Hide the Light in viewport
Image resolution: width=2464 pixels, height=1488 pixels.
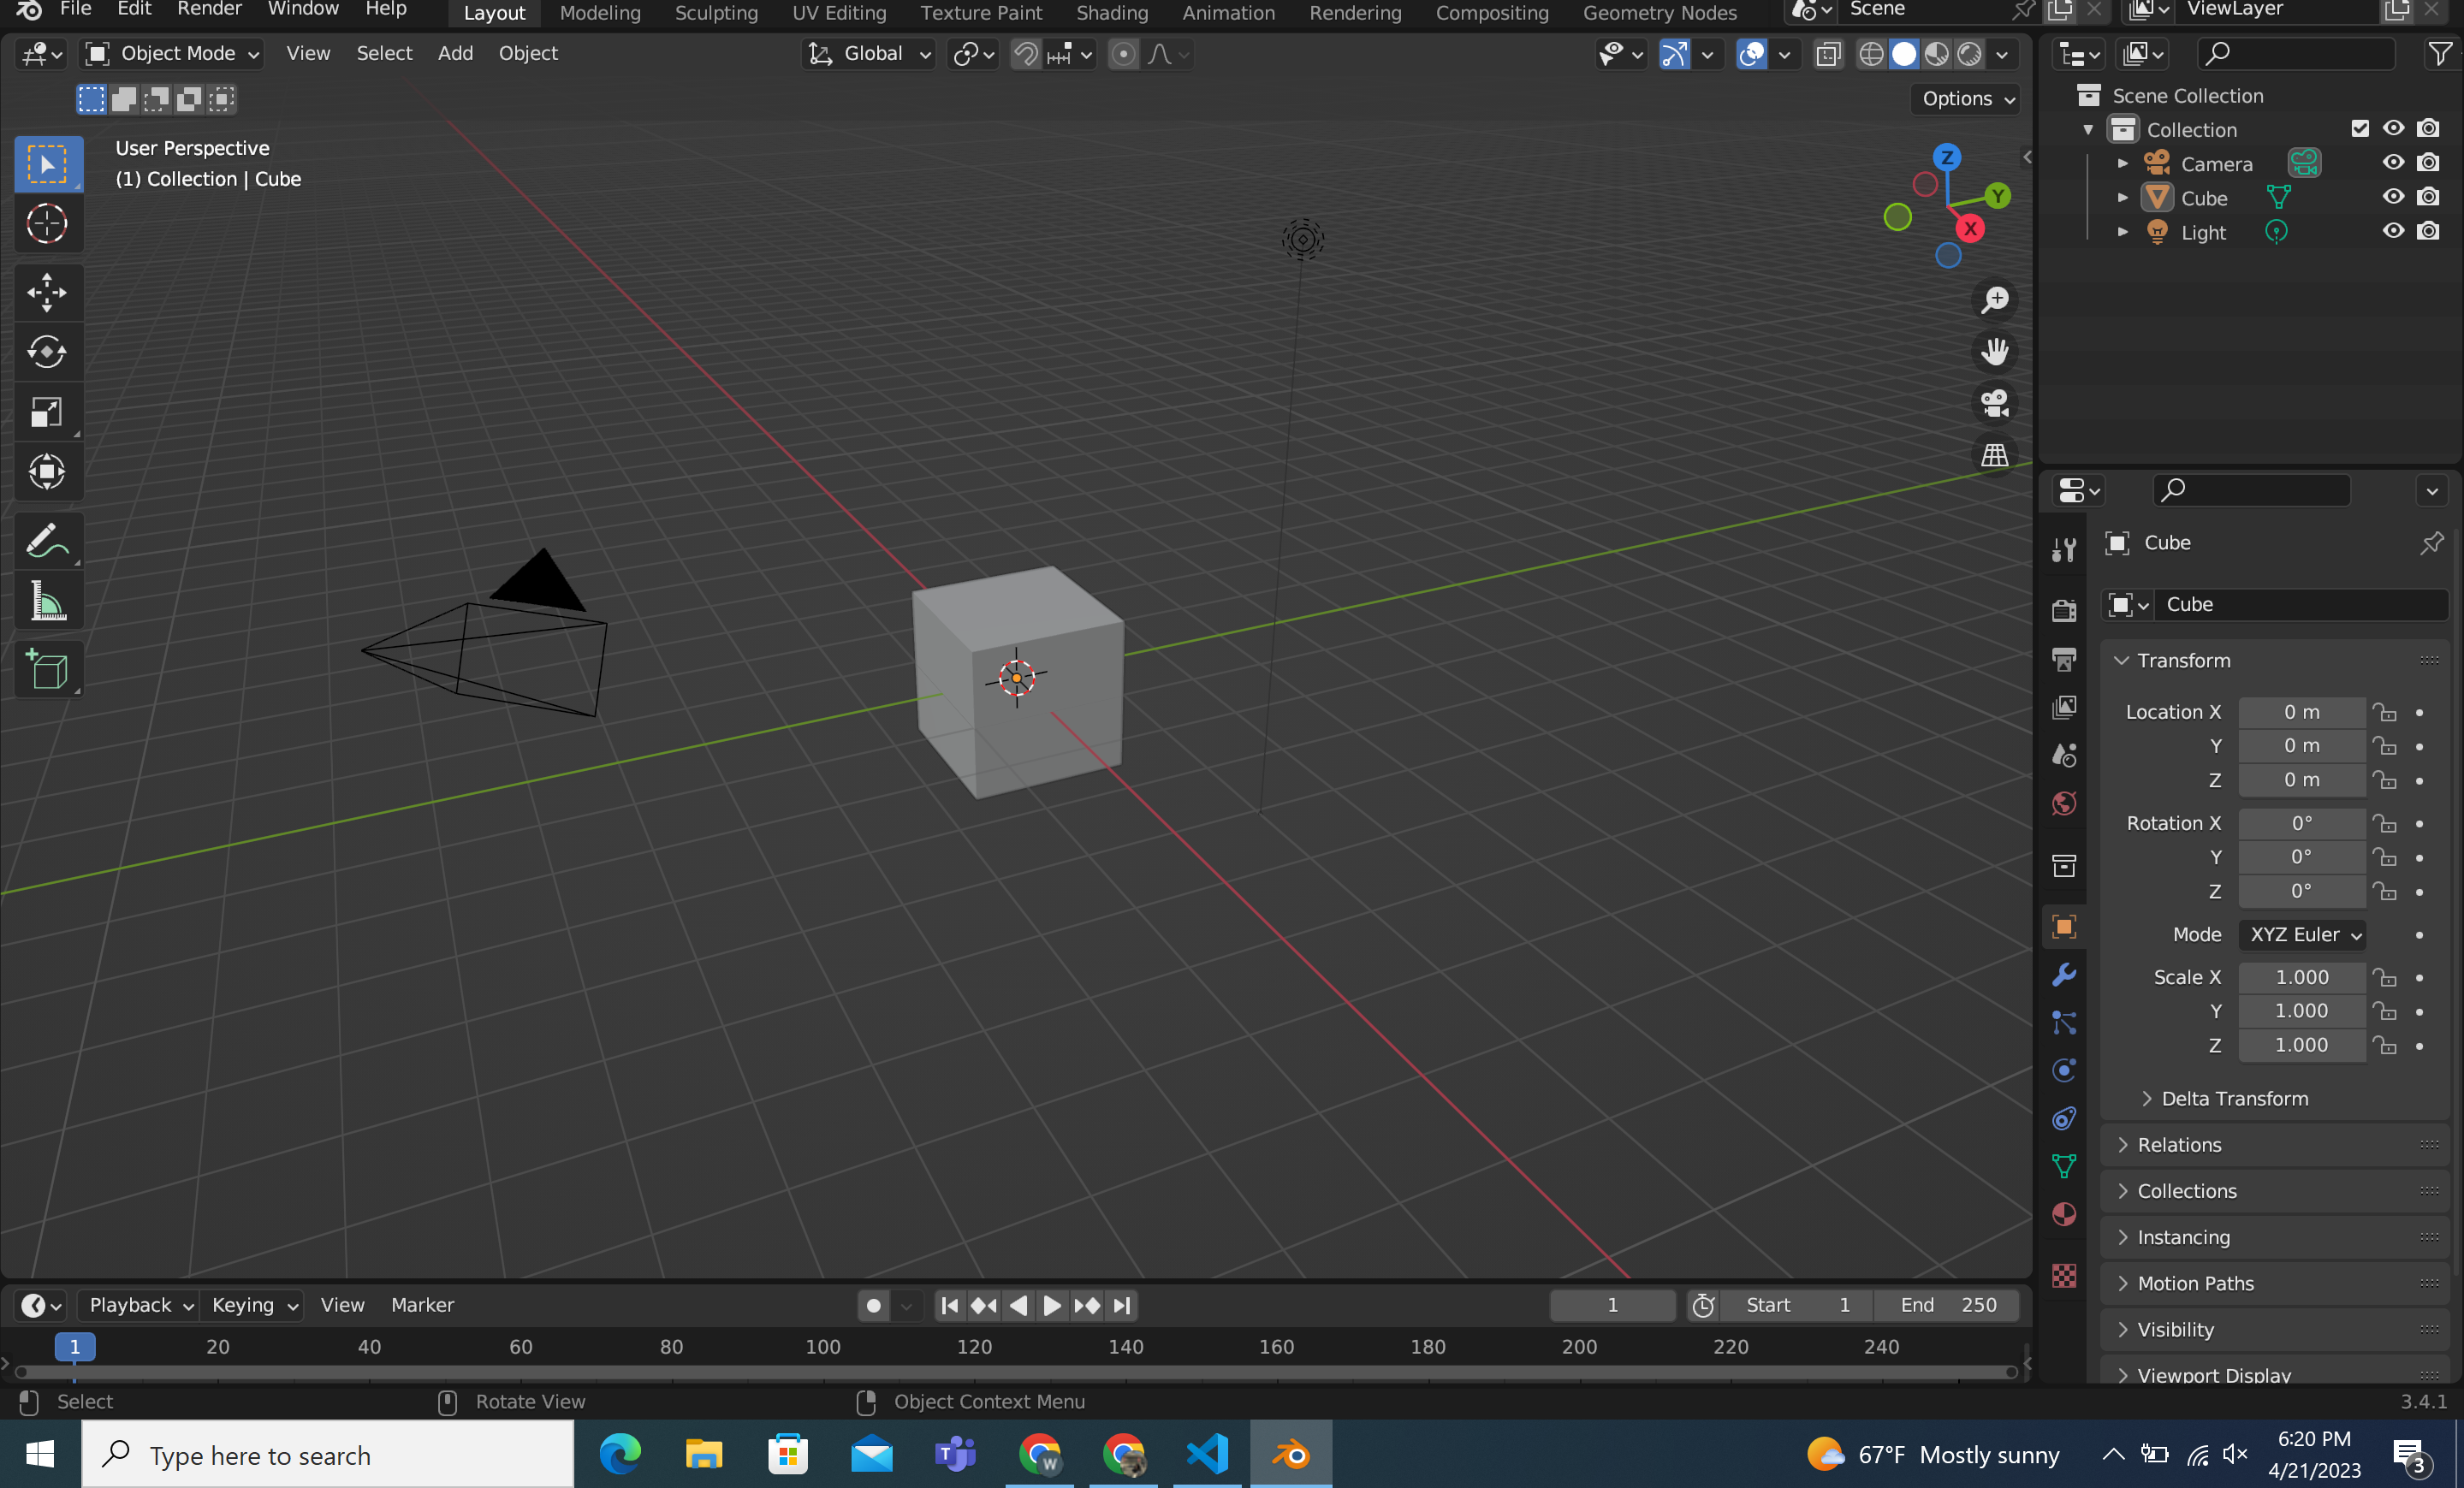[2392, 231]
